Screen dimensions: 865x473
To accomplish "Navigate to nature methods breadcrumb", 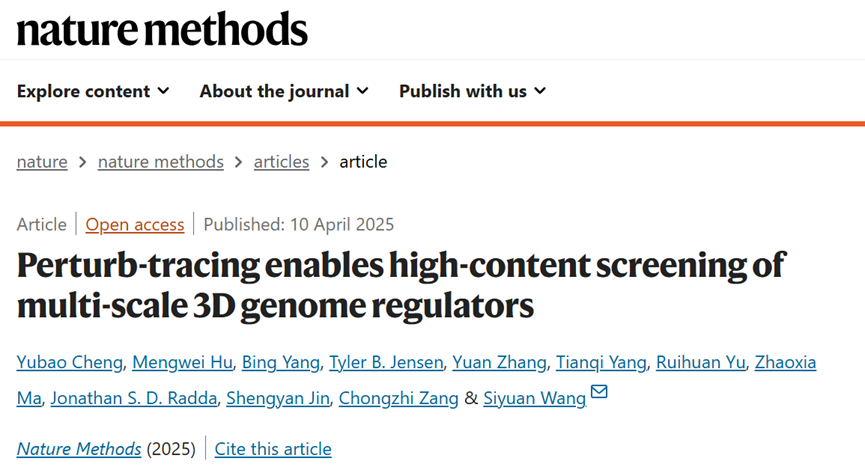I will (160, 162).
